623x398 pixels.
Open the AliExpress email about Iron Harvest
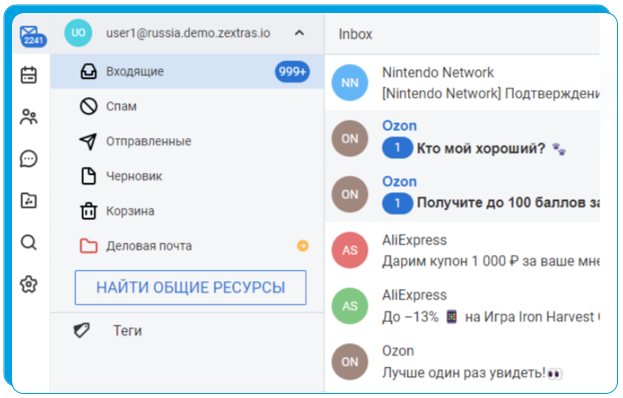pos(462,306)
